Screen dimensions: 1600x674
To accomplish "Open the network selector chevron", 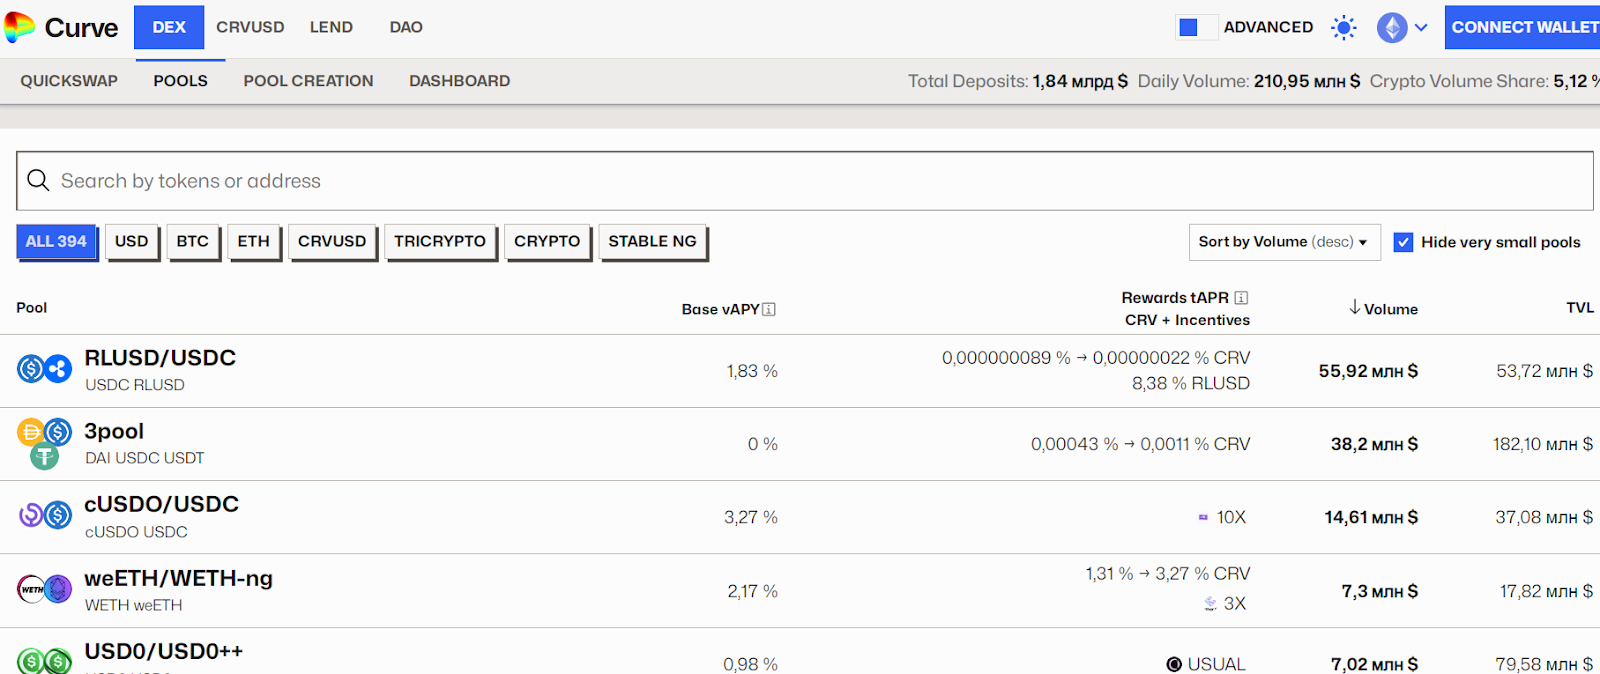I will [1421, 28].
